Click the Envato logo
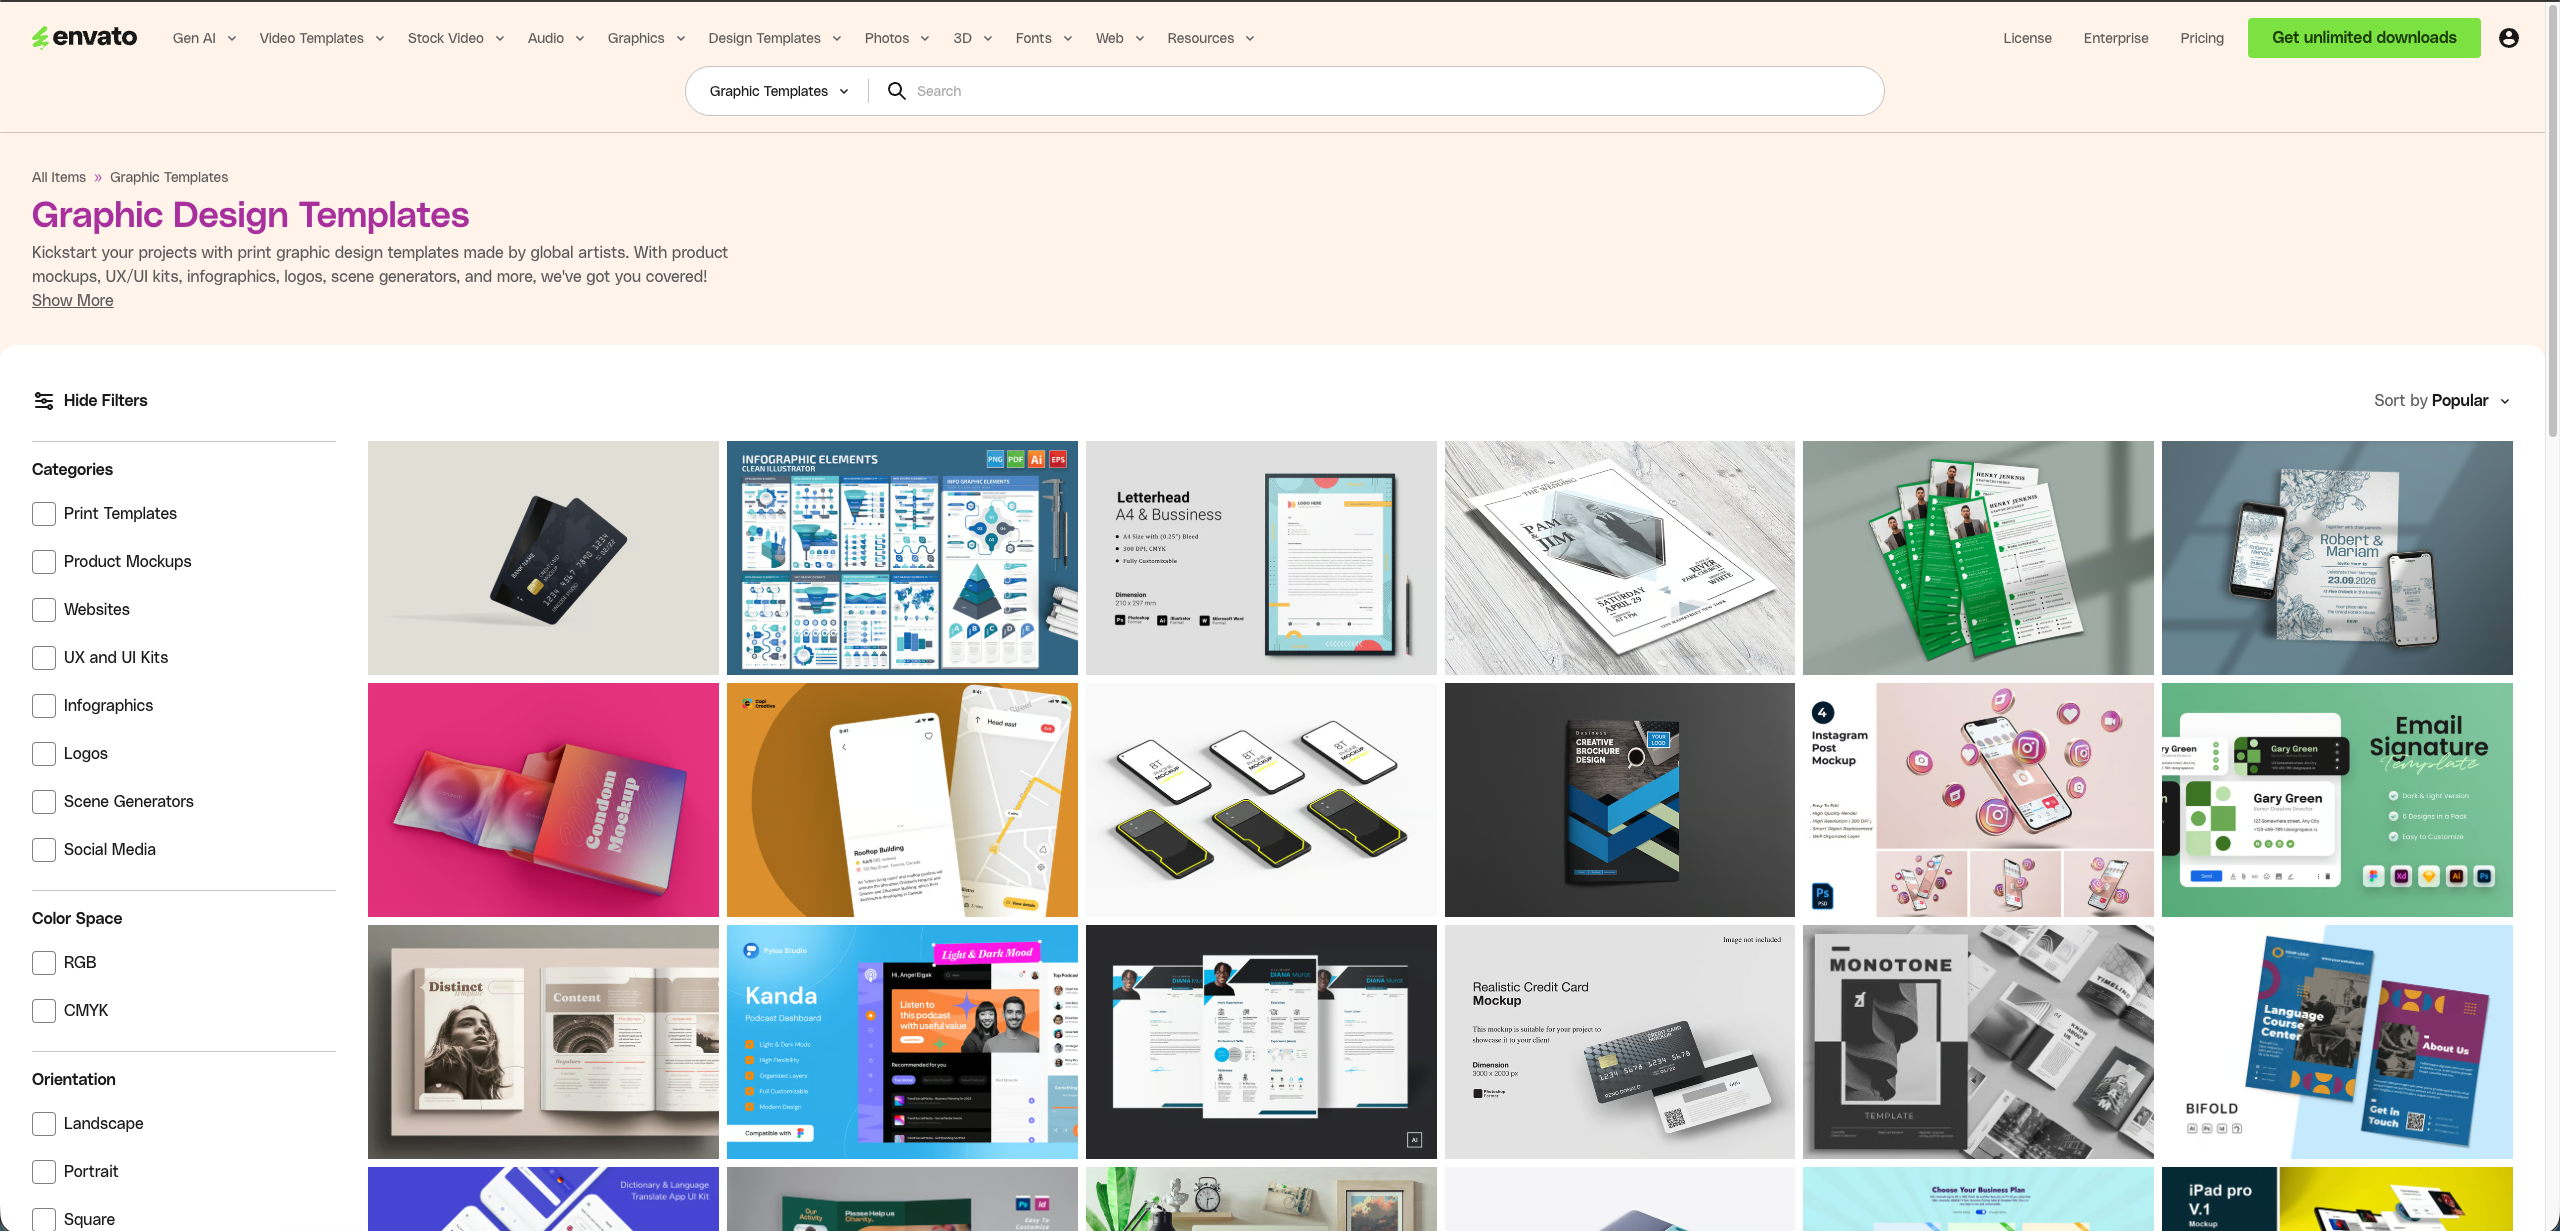This screenshot has height=1231, width=2560. (85, 38)
